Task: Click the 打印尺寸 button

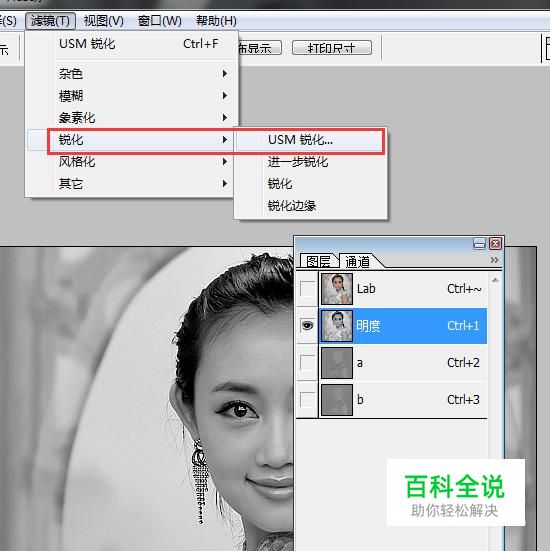Action: 332,47
